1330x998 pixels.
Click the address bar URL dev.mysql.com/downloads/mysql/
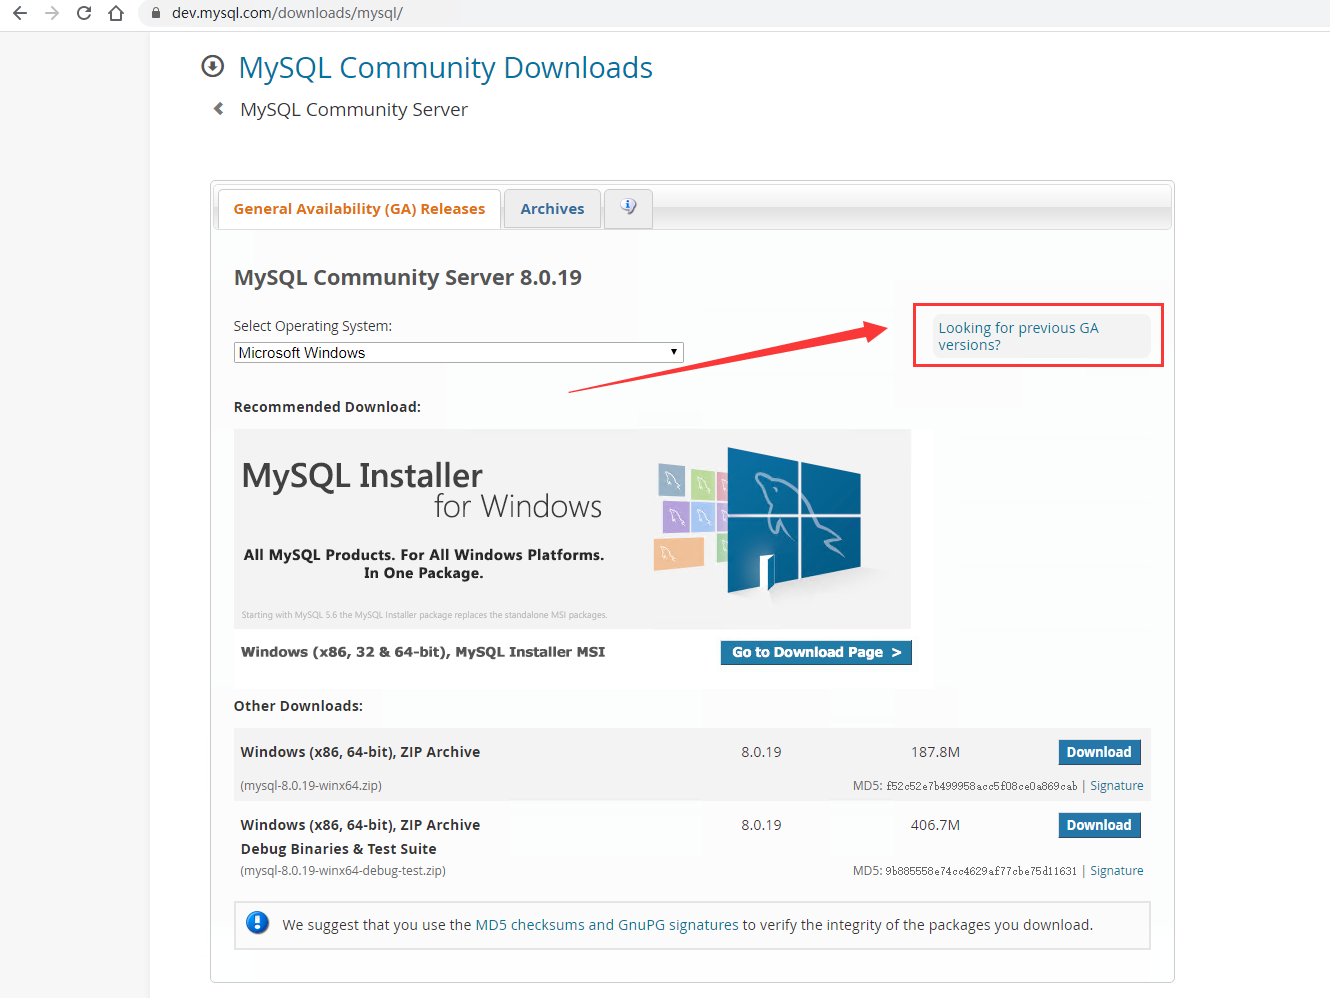[x=287, y=13]
